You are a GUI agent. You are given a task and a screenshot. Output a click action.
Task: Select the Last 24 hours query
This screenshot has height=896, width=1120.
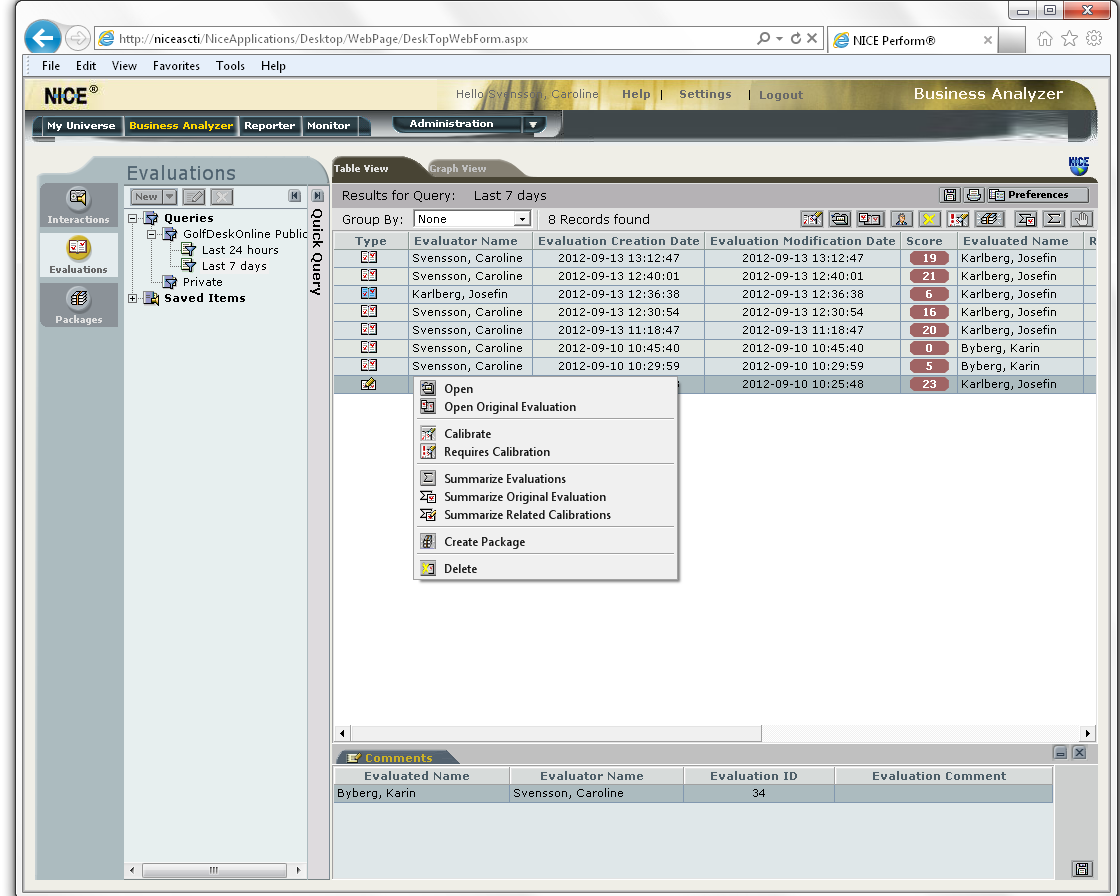tap(240, 250)
